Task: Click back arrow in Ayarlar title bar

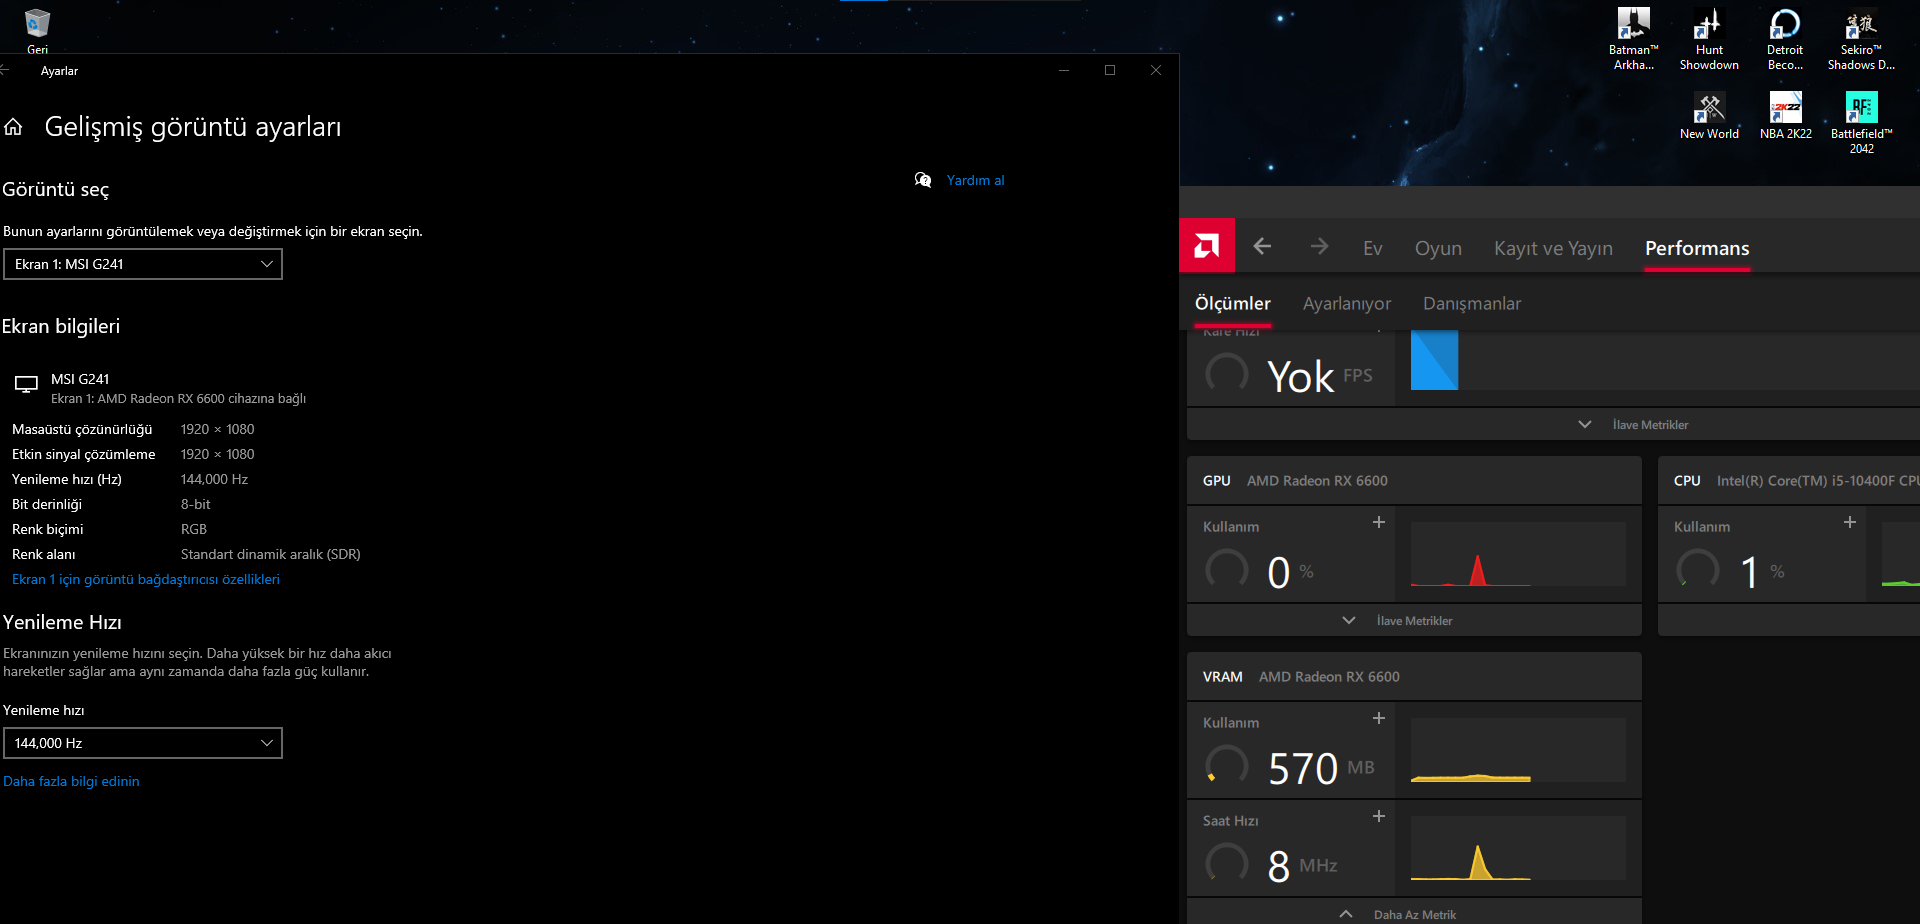Action: pyautogui.click(x=6, y=70)
